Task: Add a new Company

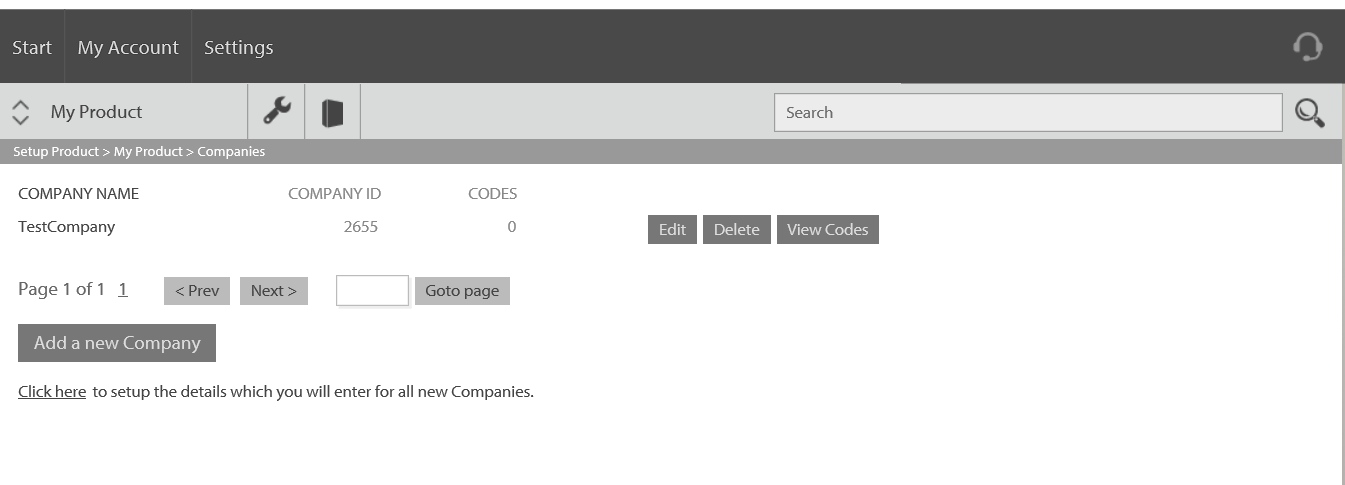Action: coord(117,343)
